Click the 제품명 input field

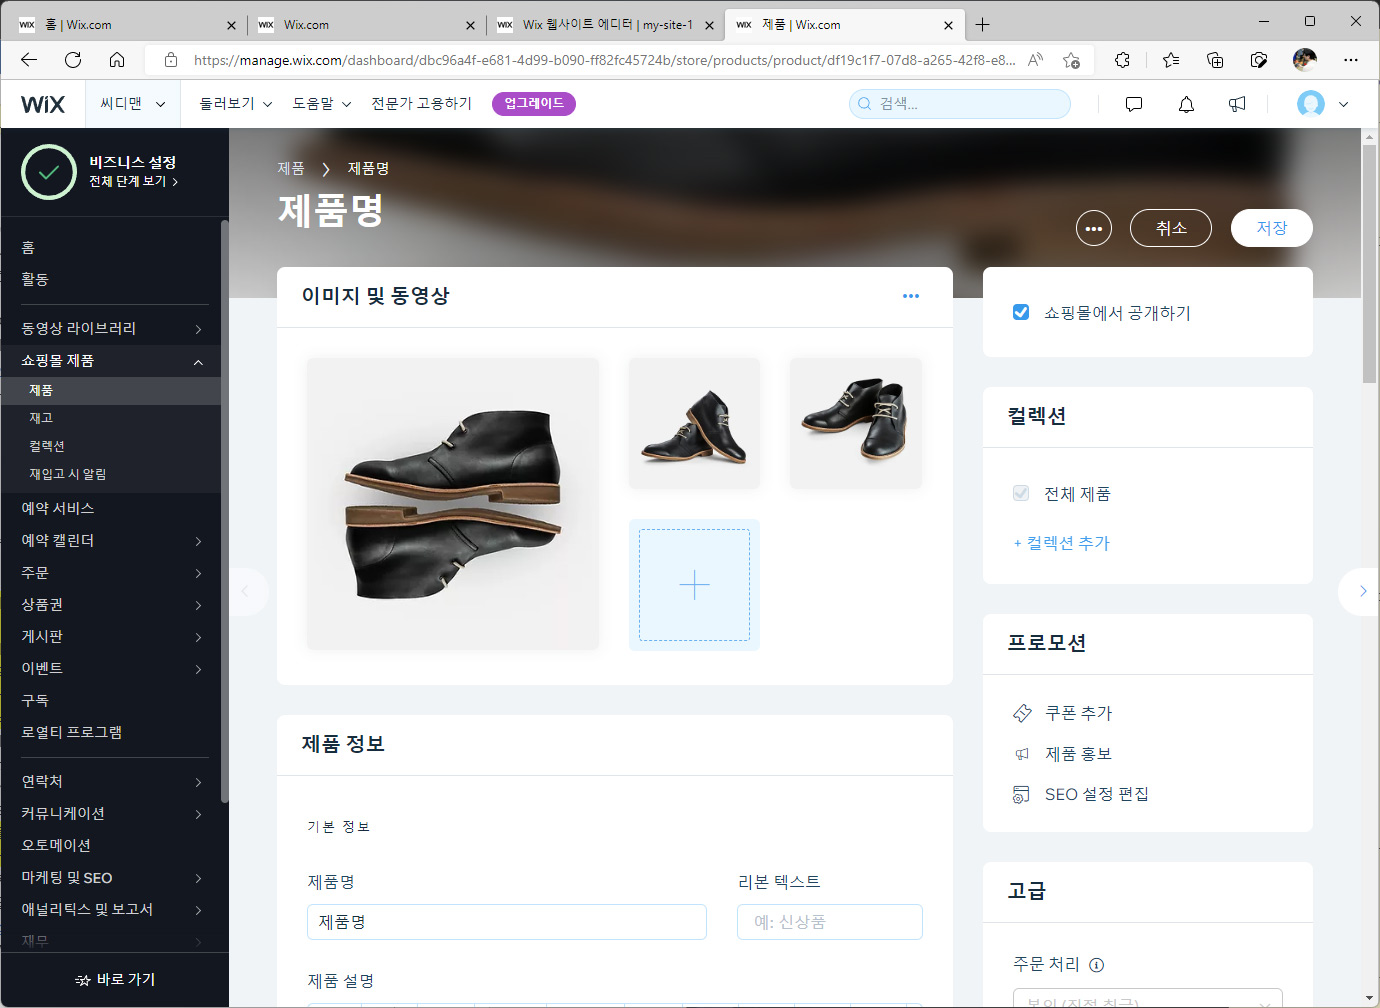coord(507,922)
